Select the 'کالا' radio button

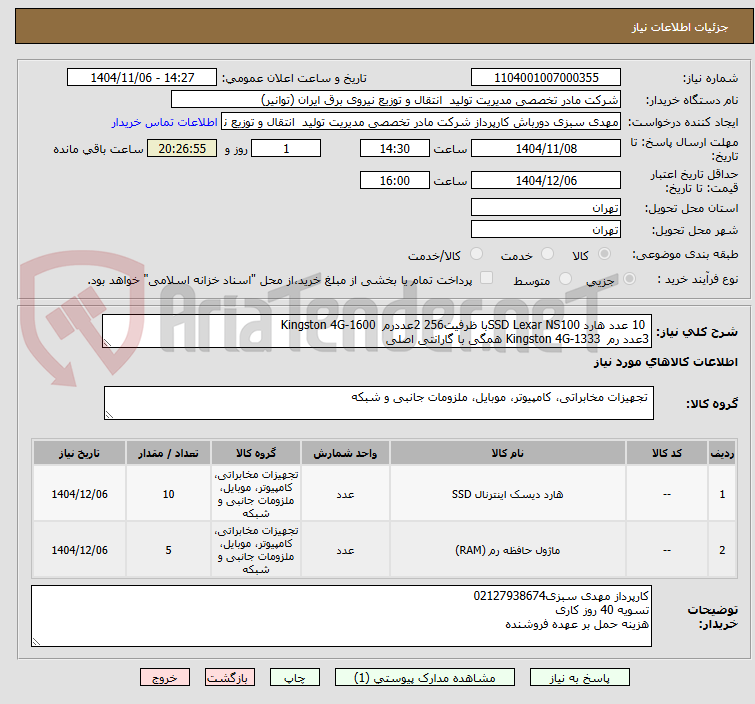[604, 254]
